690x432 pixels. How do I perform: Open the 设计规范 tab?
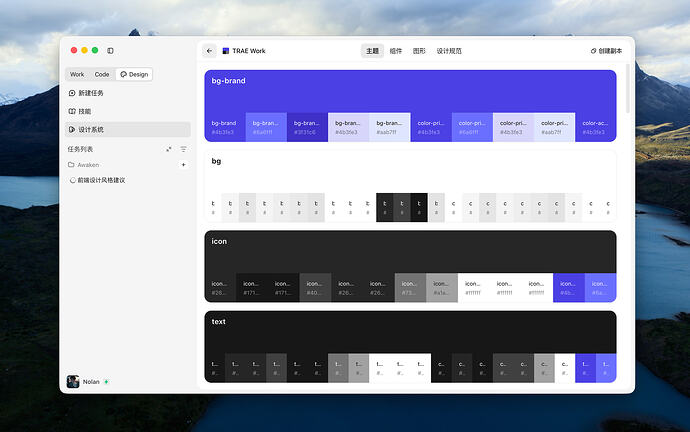[449, 51]
